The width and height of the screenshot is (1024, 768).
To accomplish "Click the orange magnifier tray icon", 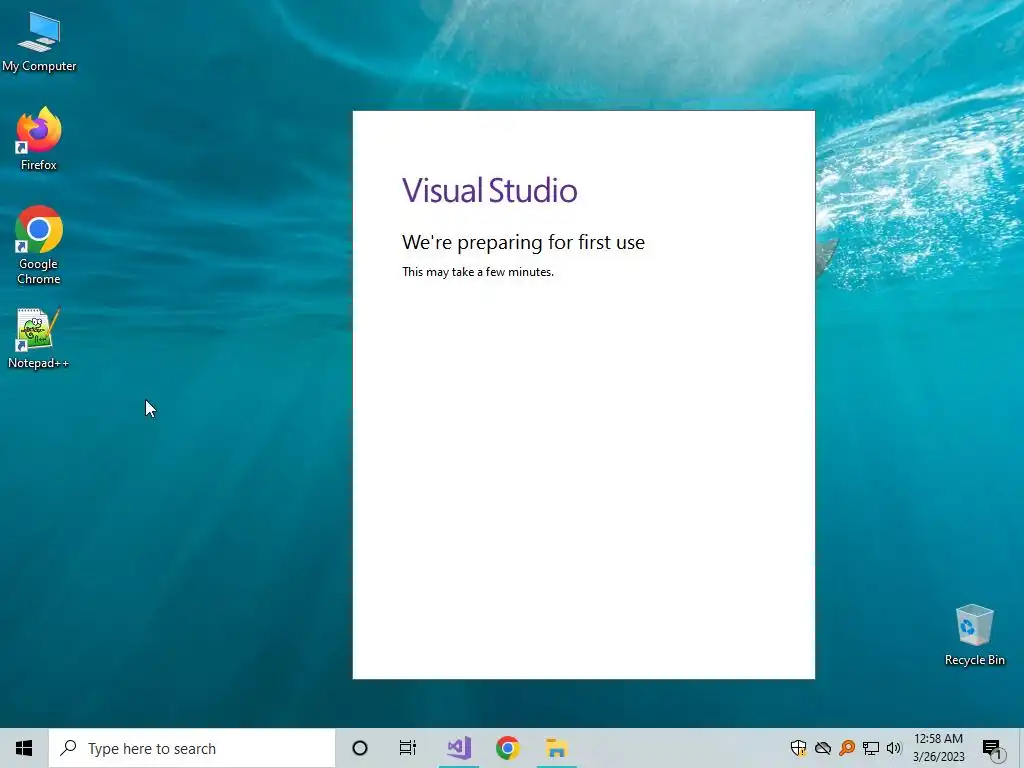I will pyautogui.click(x=847, y=748).
